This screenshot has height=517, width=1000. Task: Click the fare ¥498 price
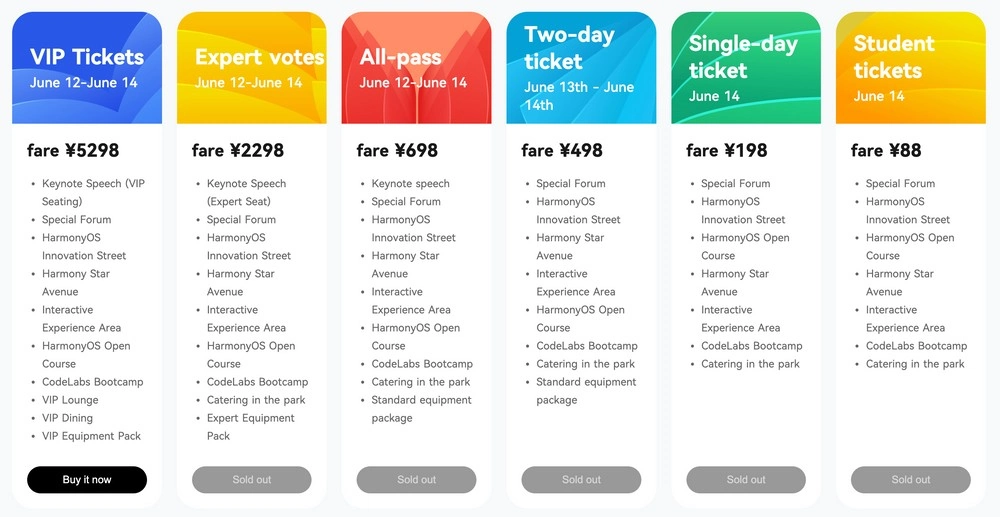click(562, 150)
